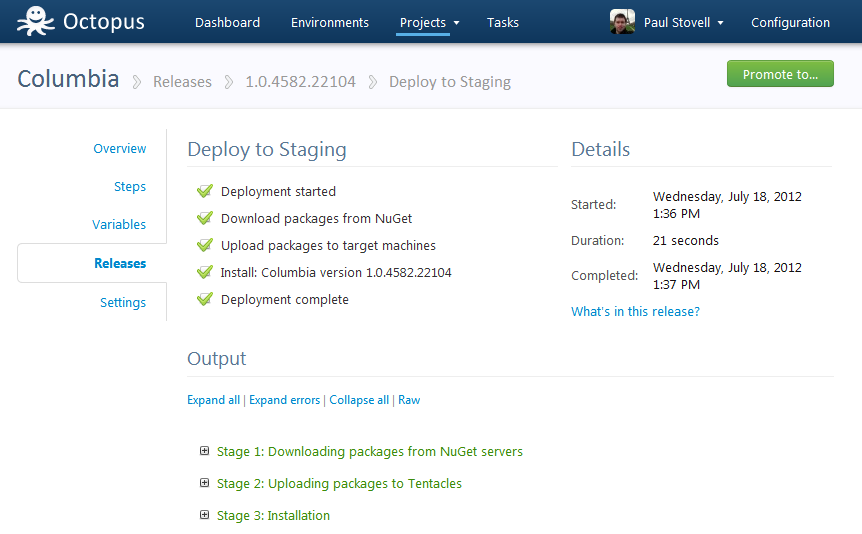Click the checkmark beside Deployment complete
The width and height of the screenshot is (862, 534).
tap(205, 299)
